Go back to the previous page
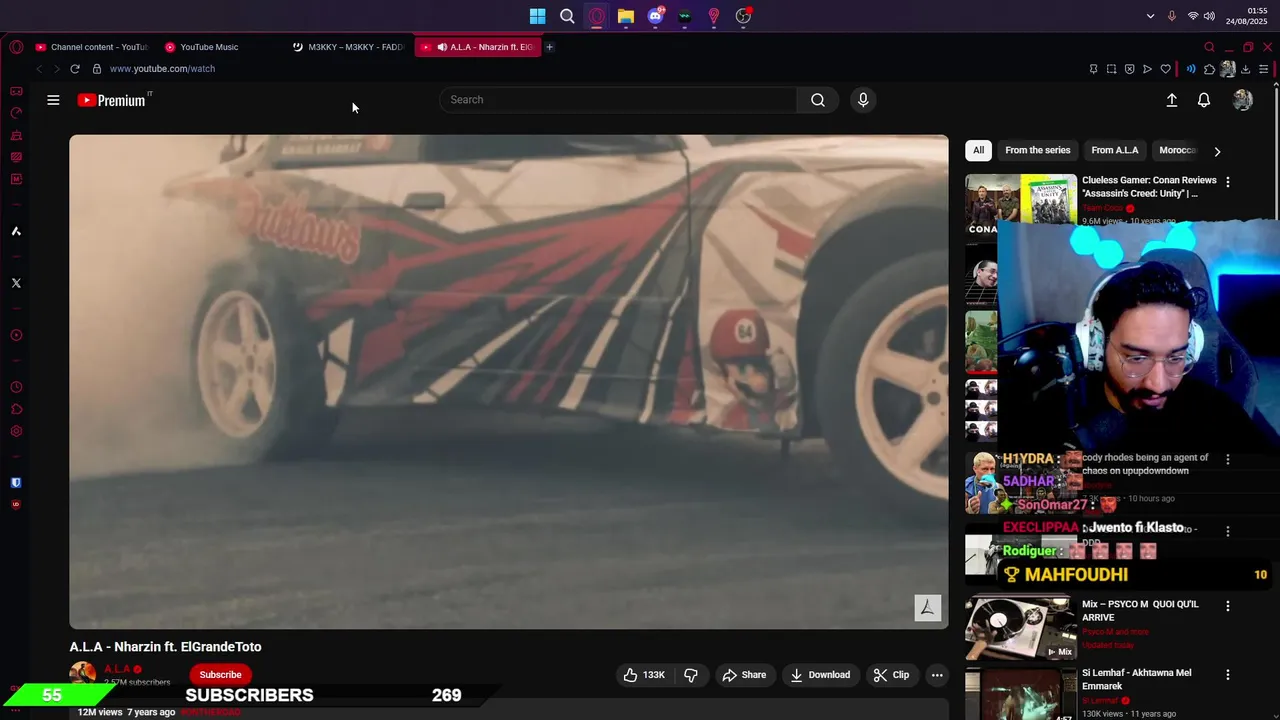1280x720 pixels. click(x=39, y=69)
